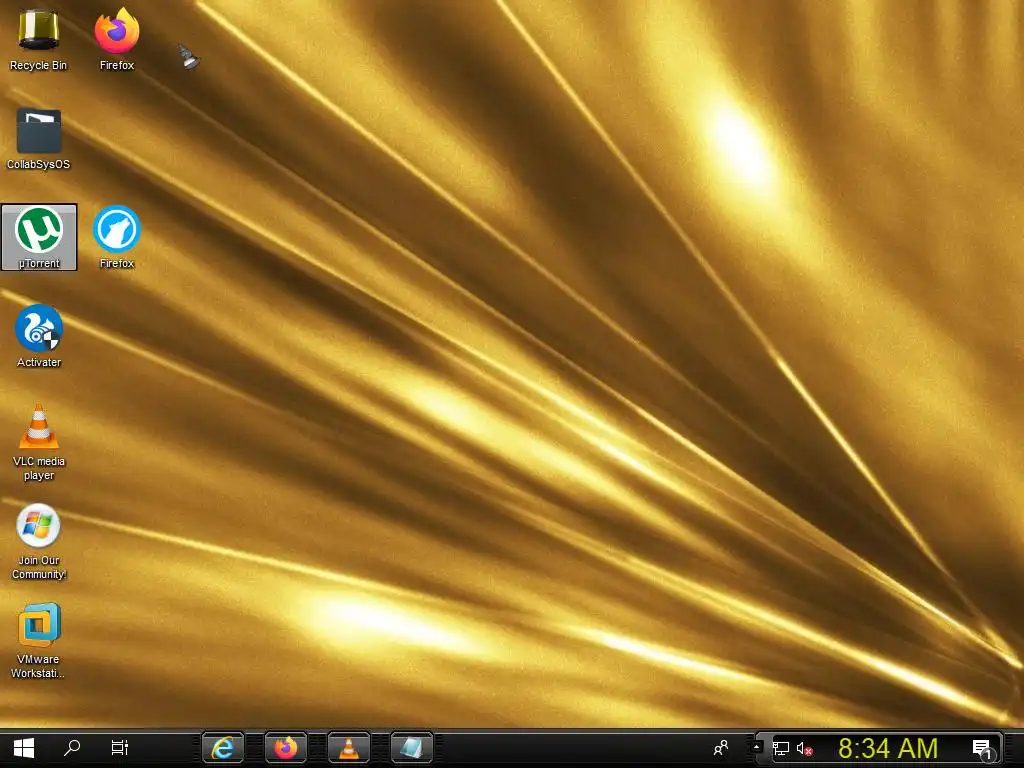Image resolution: width=1024 pixels, height=768 pixels.
Task: Select the VMware Workstation desktop icon
Action: pos(39,641)
